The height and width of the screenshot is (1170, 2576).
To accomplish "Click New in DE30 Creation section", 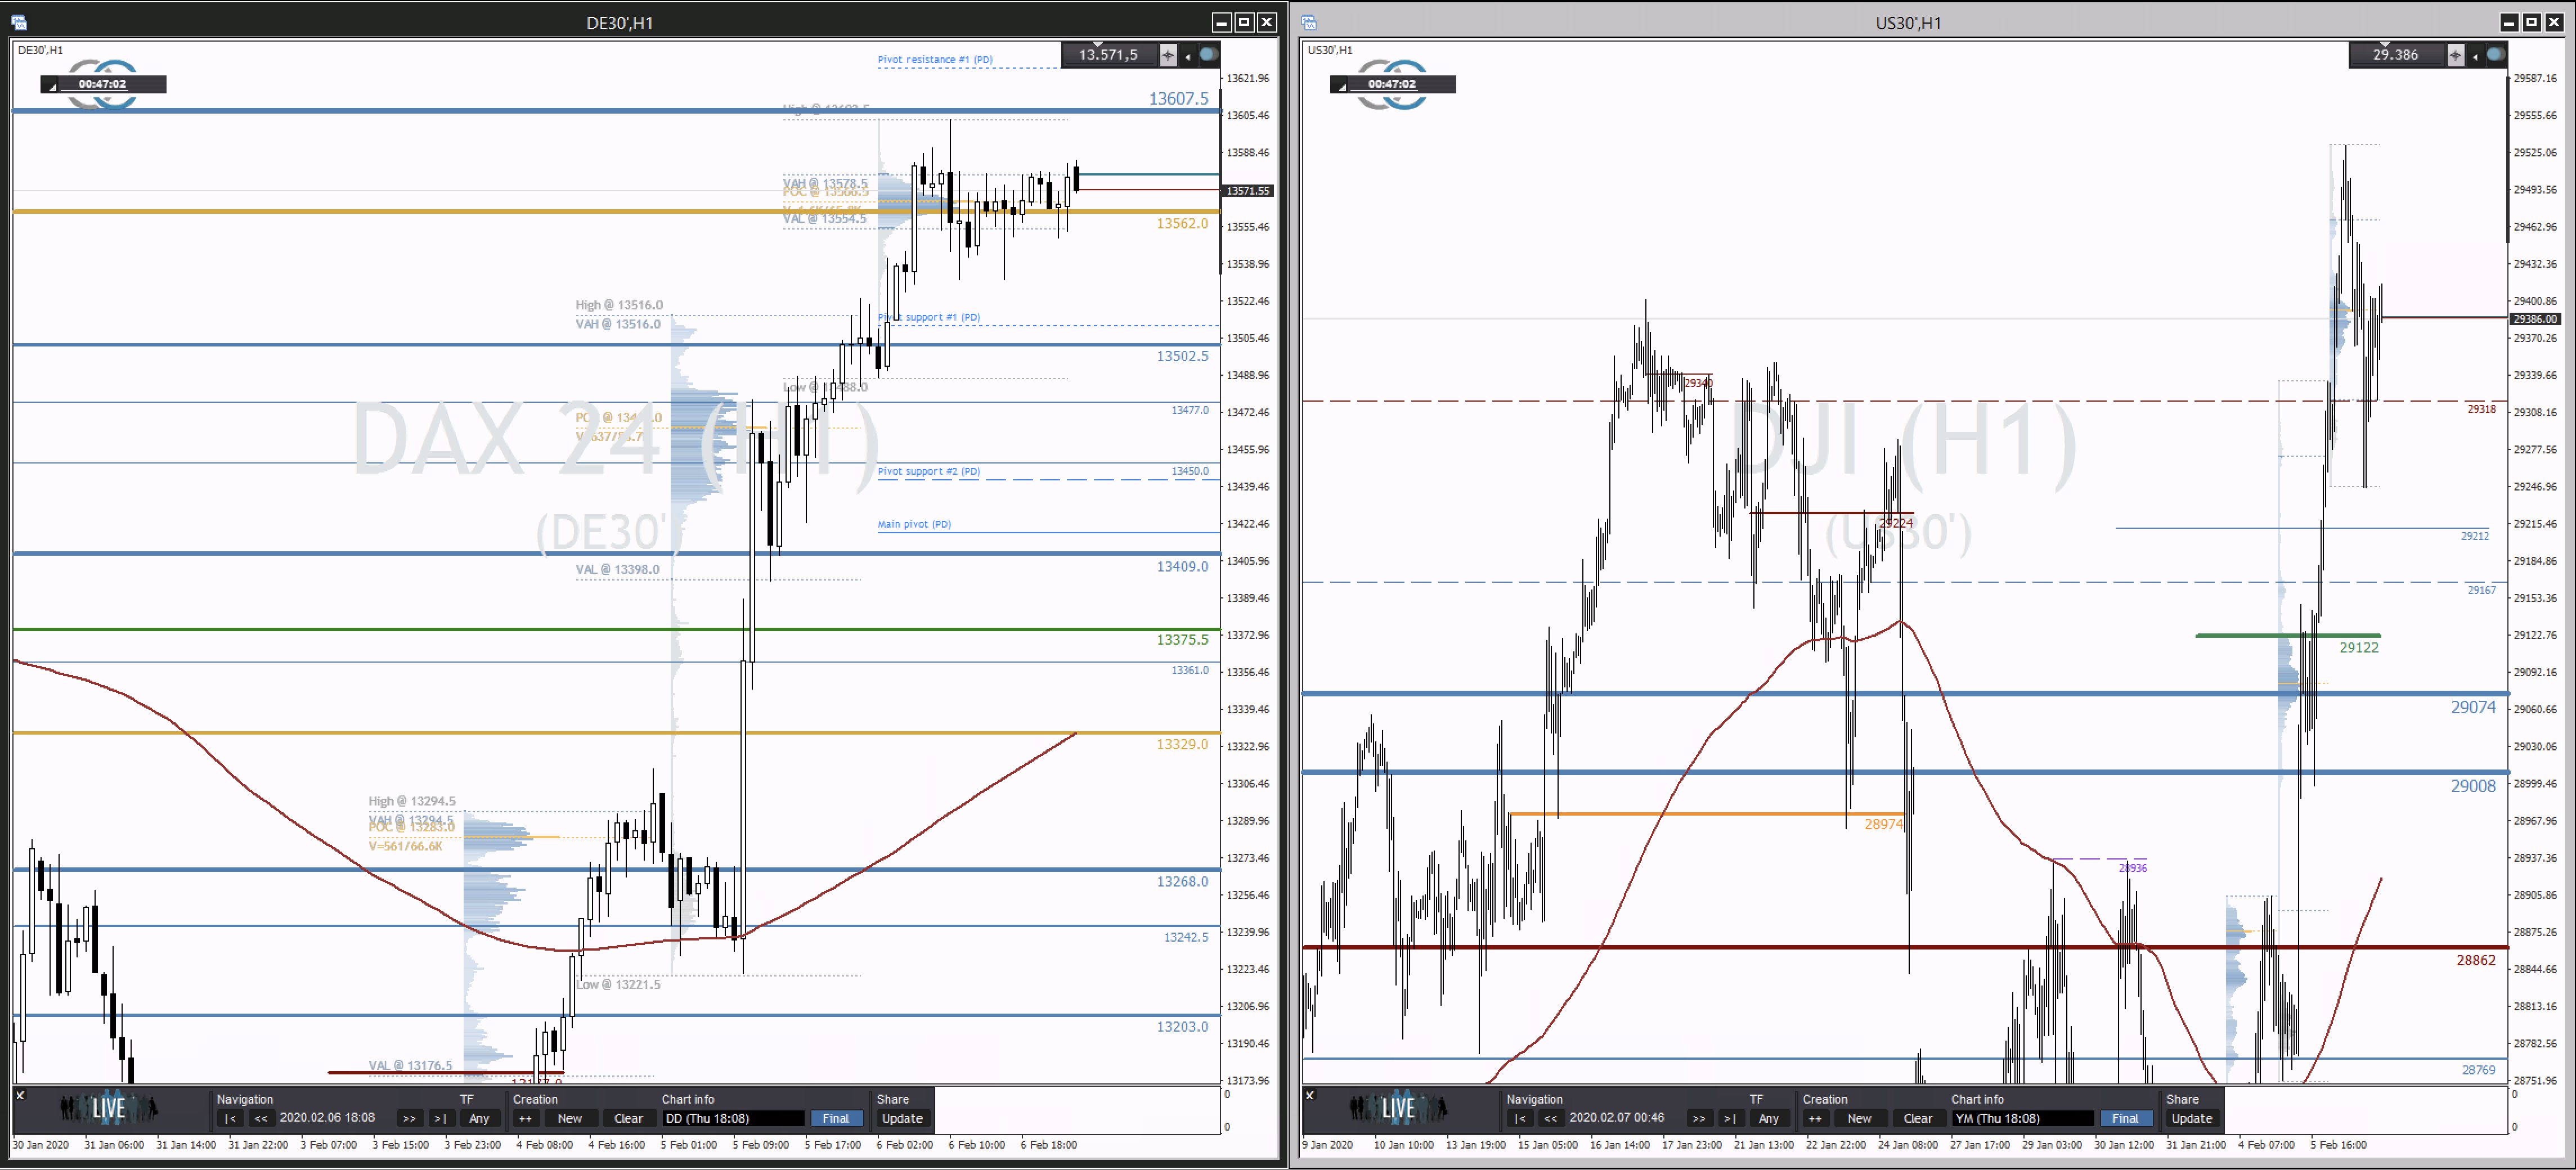I will tap(570, 1119).
